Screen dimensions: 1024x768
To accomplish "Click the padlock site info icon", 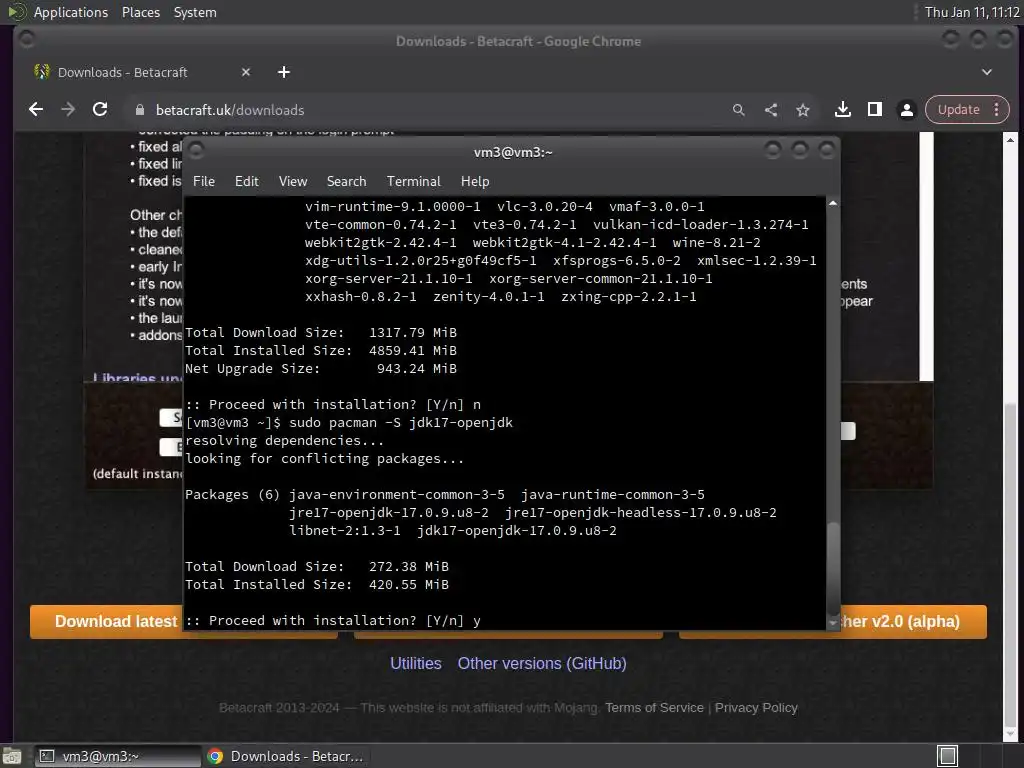I will (x=139, y=110).
